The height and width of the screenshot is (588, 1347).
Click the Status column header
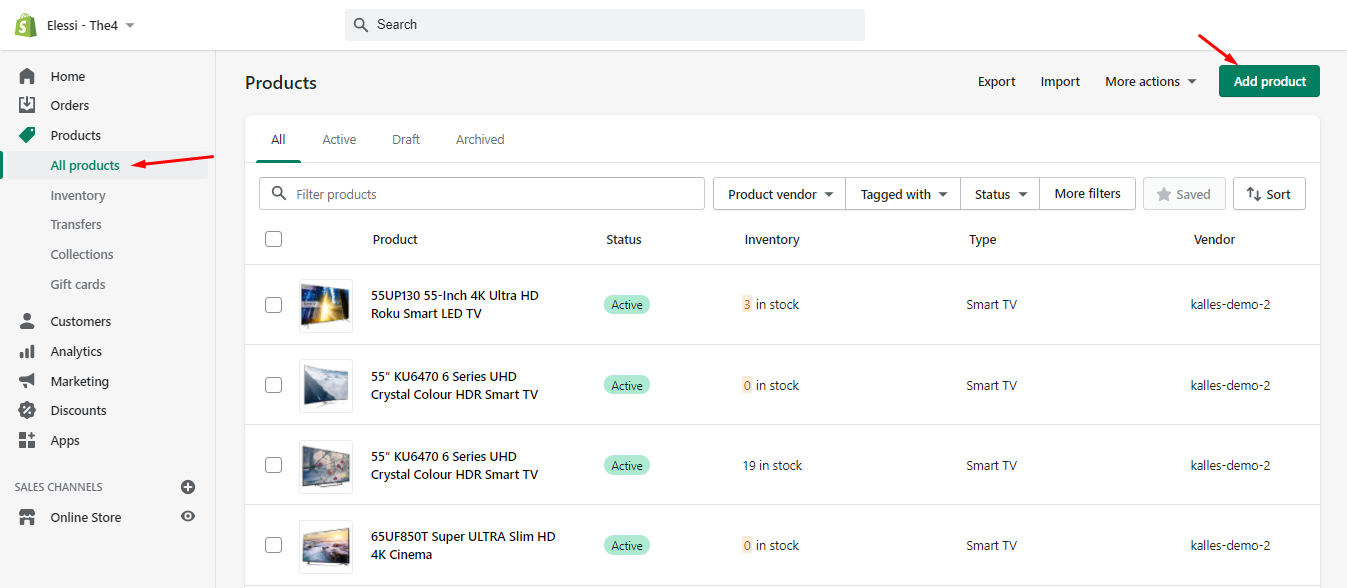624,239
